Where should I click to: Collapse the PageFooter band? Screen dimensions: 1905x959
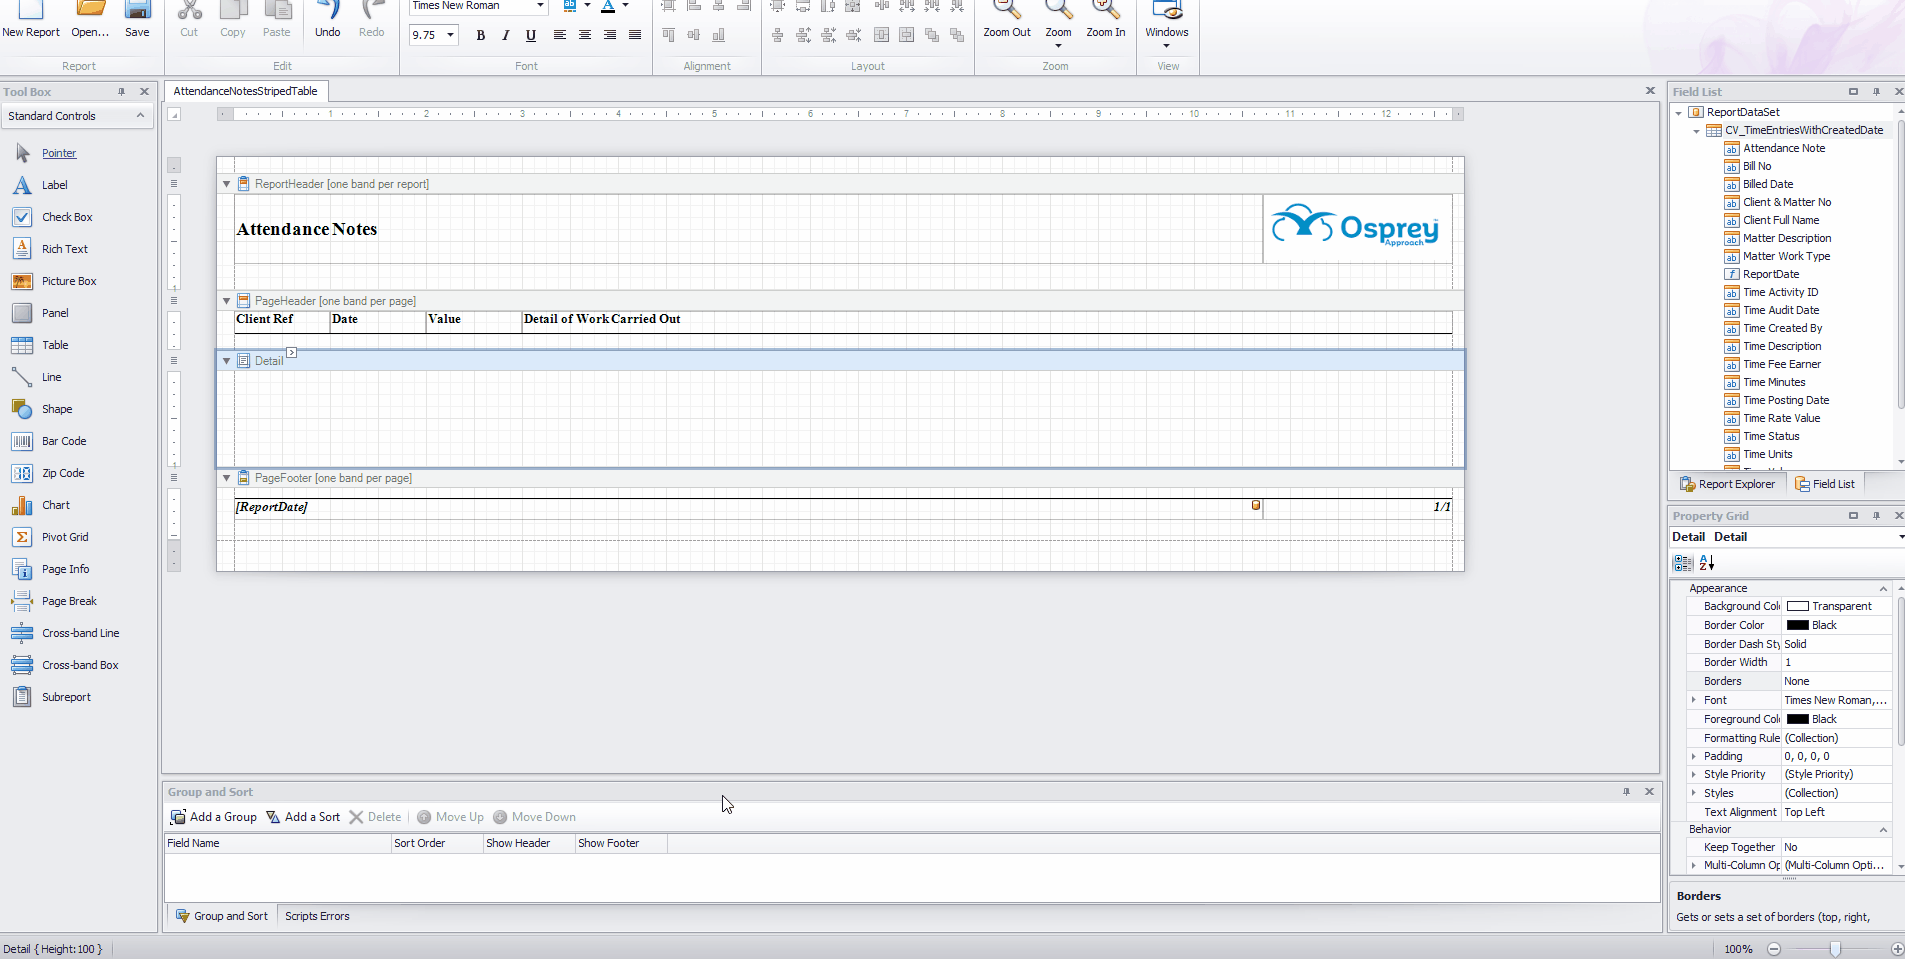click(226, 478)
